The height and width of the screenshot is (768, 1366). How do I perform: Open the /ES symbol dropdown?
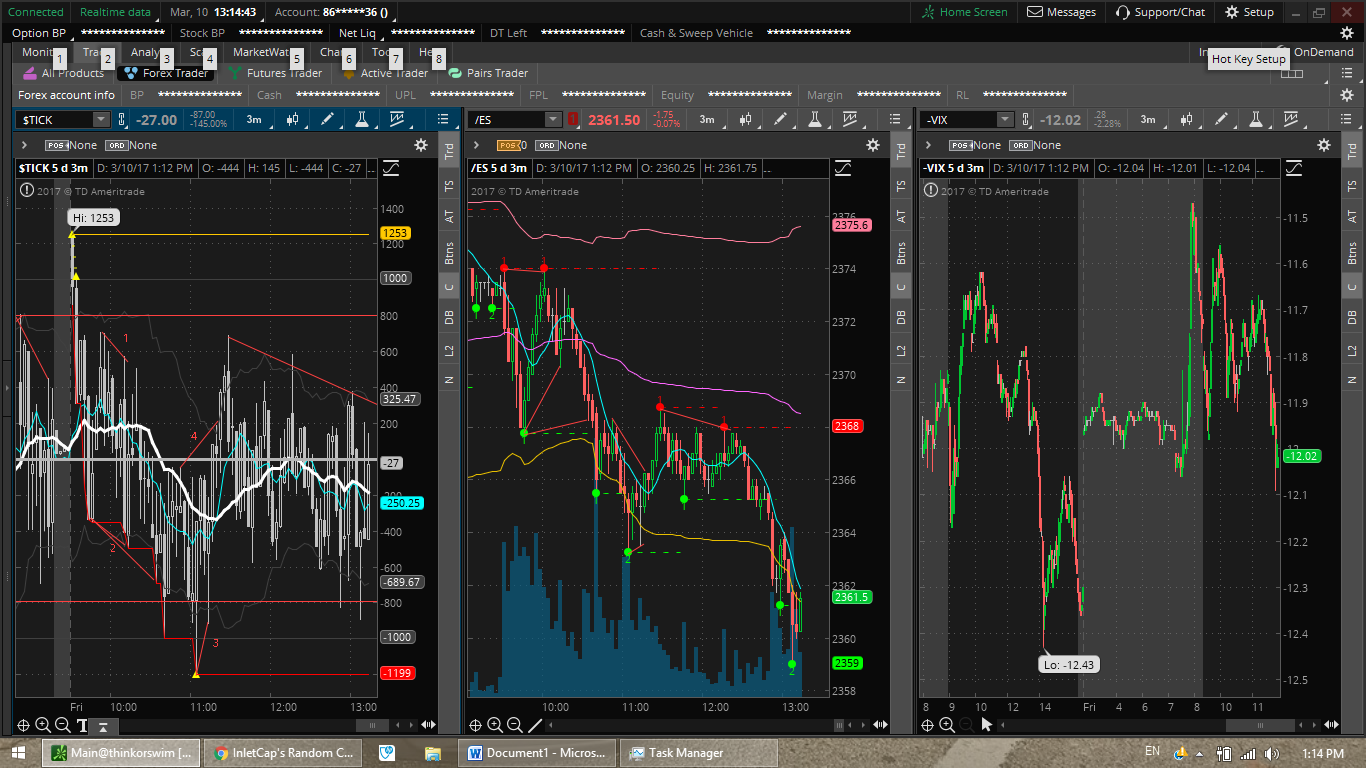coord(553,120)
